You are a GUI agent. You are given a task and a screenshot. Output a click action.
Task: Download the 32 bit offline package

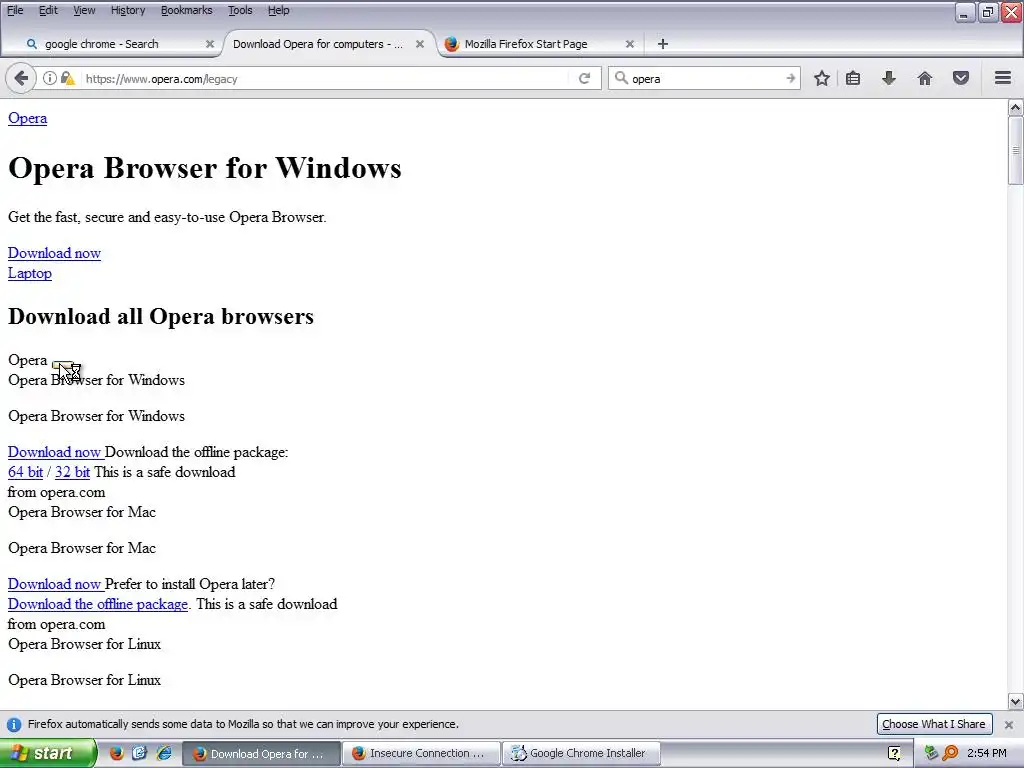tap(72, 472)
